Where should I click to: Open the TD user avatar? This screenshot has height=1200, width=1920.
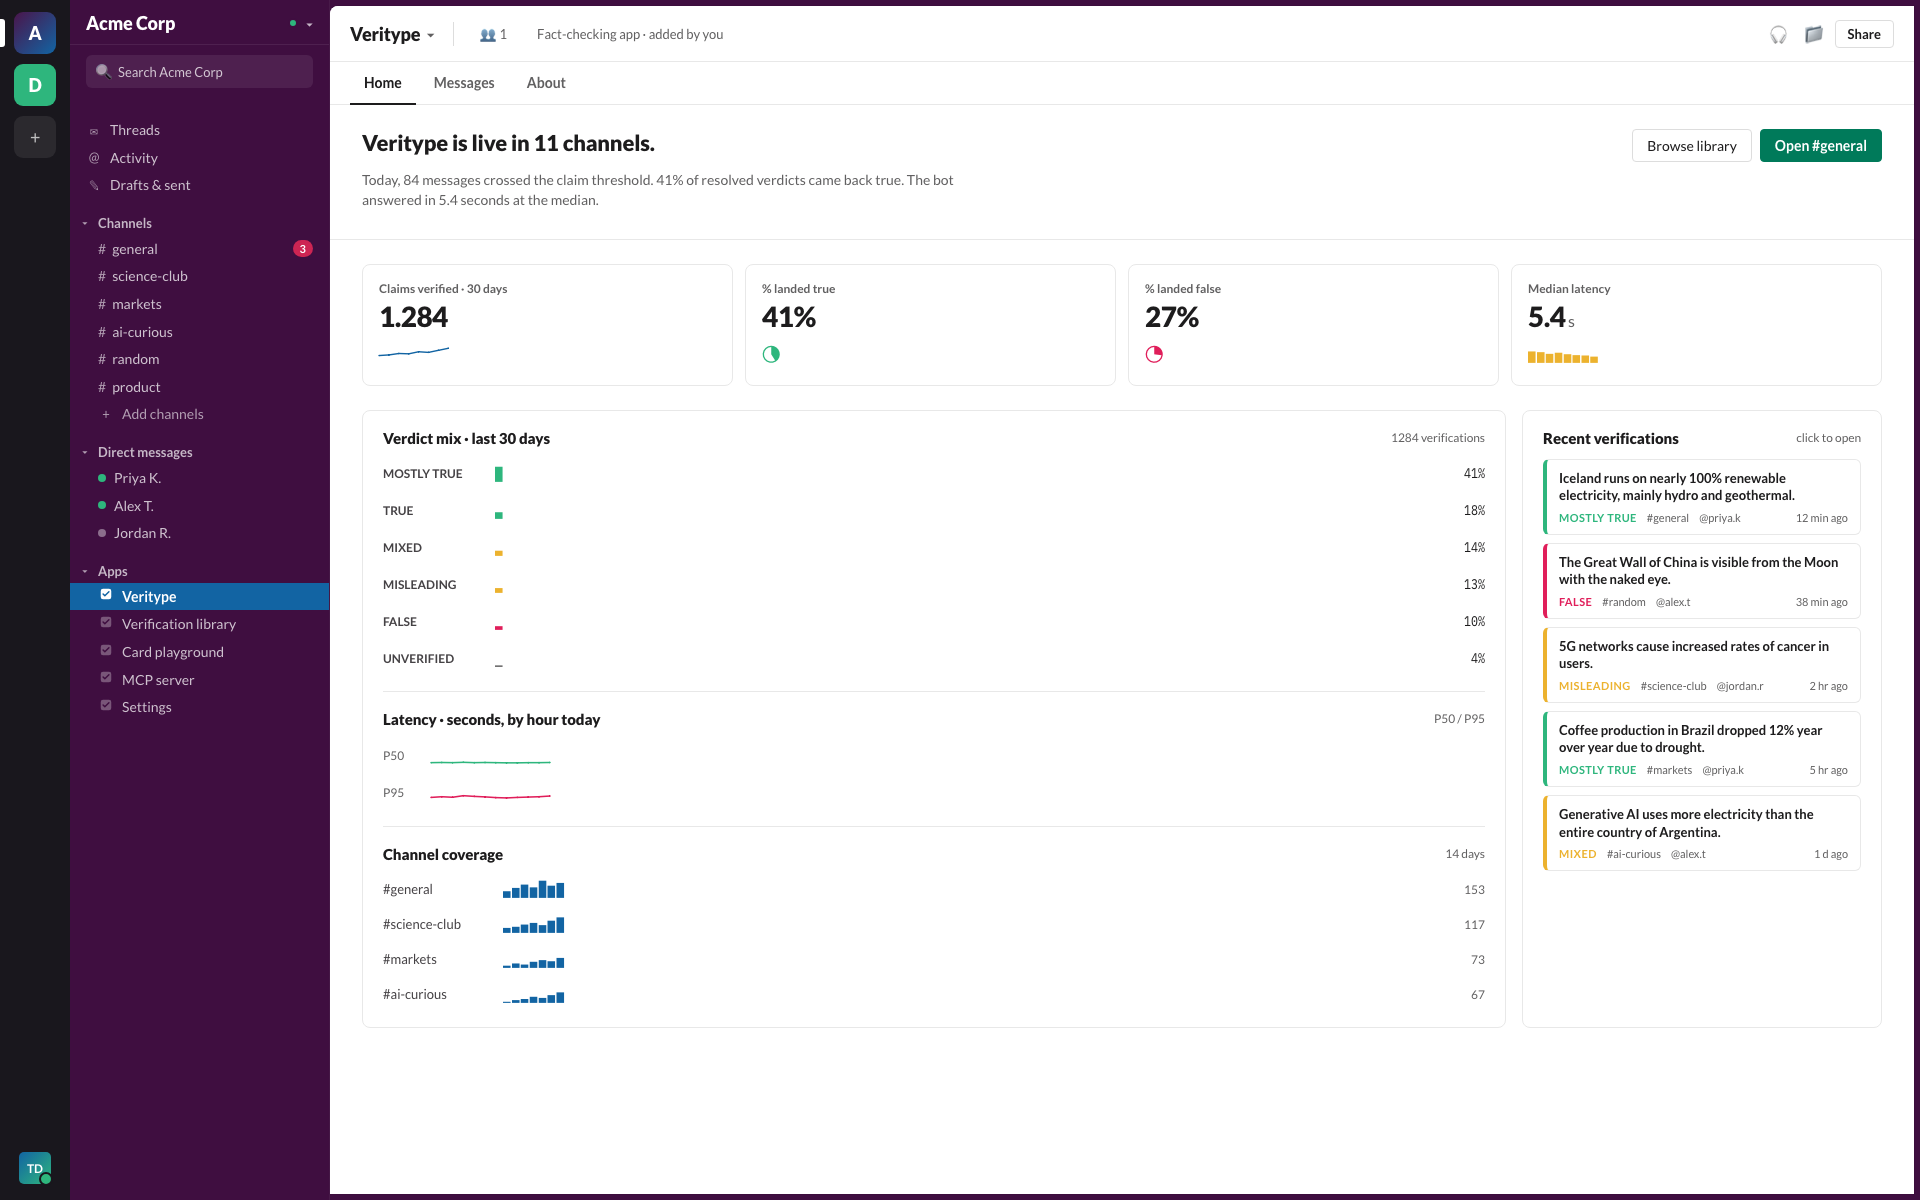click(x=35, y=1168)
